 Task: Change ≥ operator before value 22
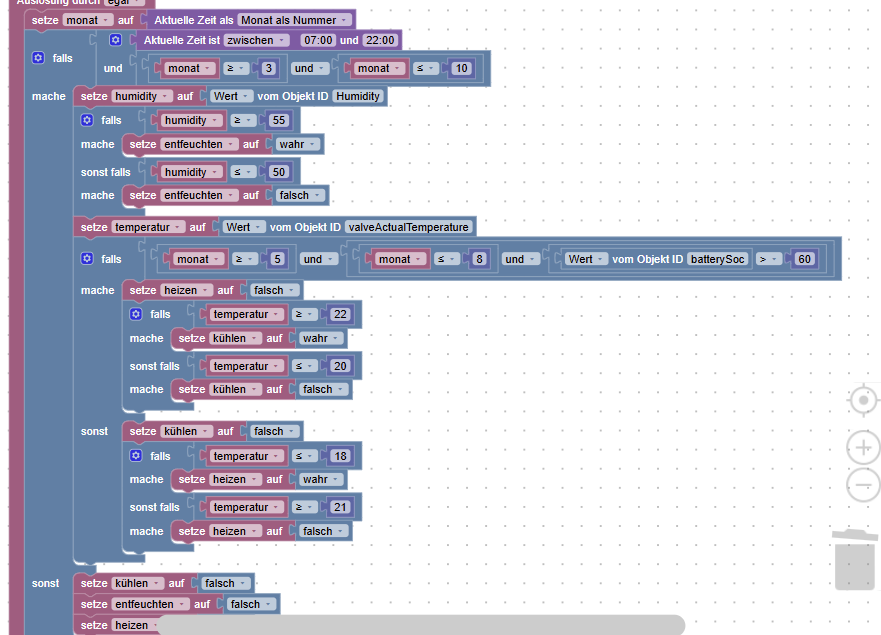(305, 314)
